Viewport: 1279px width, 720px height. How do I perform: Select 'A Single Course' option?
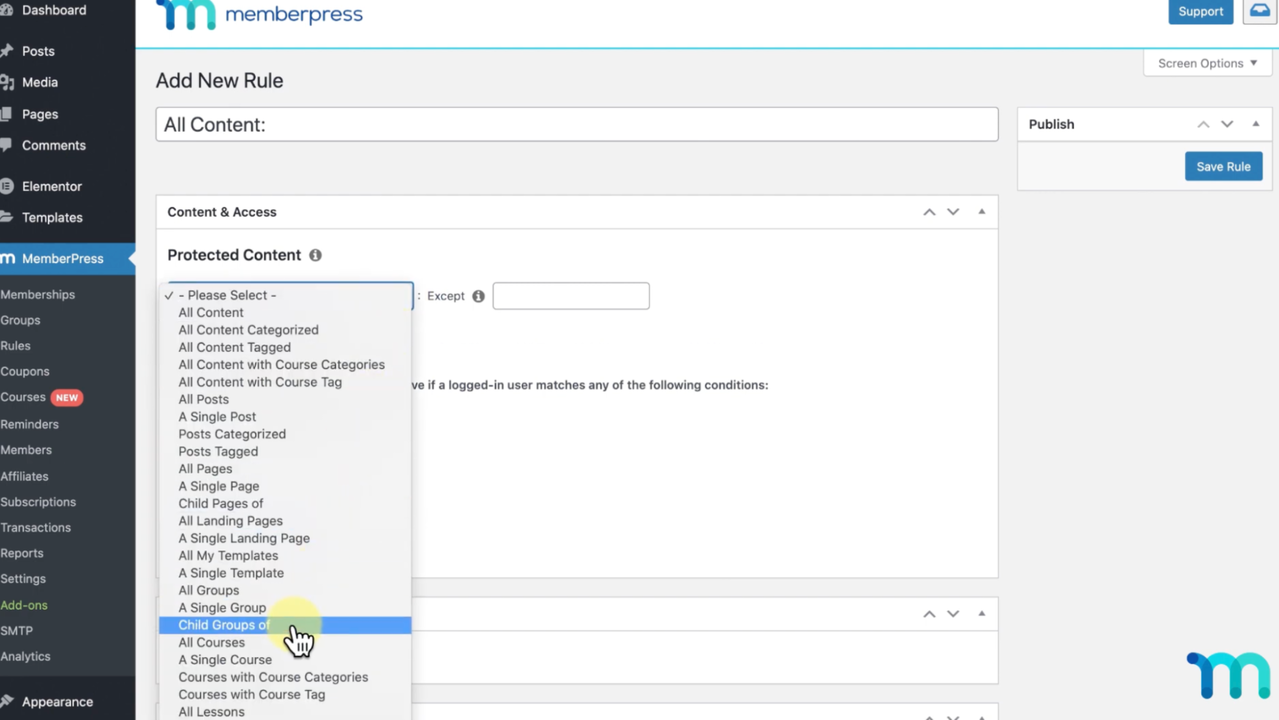coord(285,660)
